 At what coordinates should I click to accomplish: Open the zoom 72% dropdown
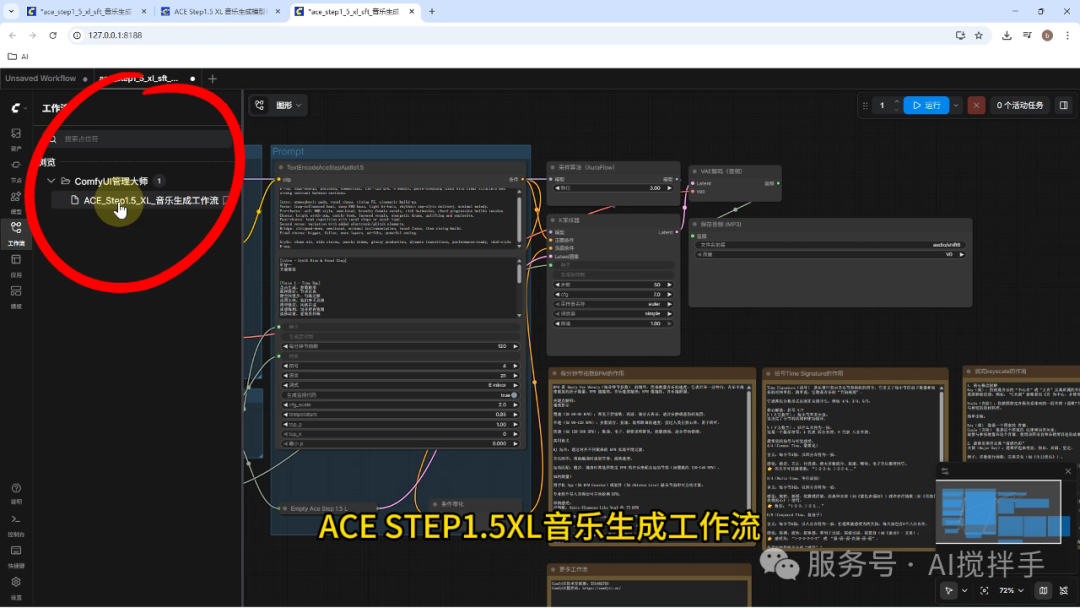(1012, 590)
